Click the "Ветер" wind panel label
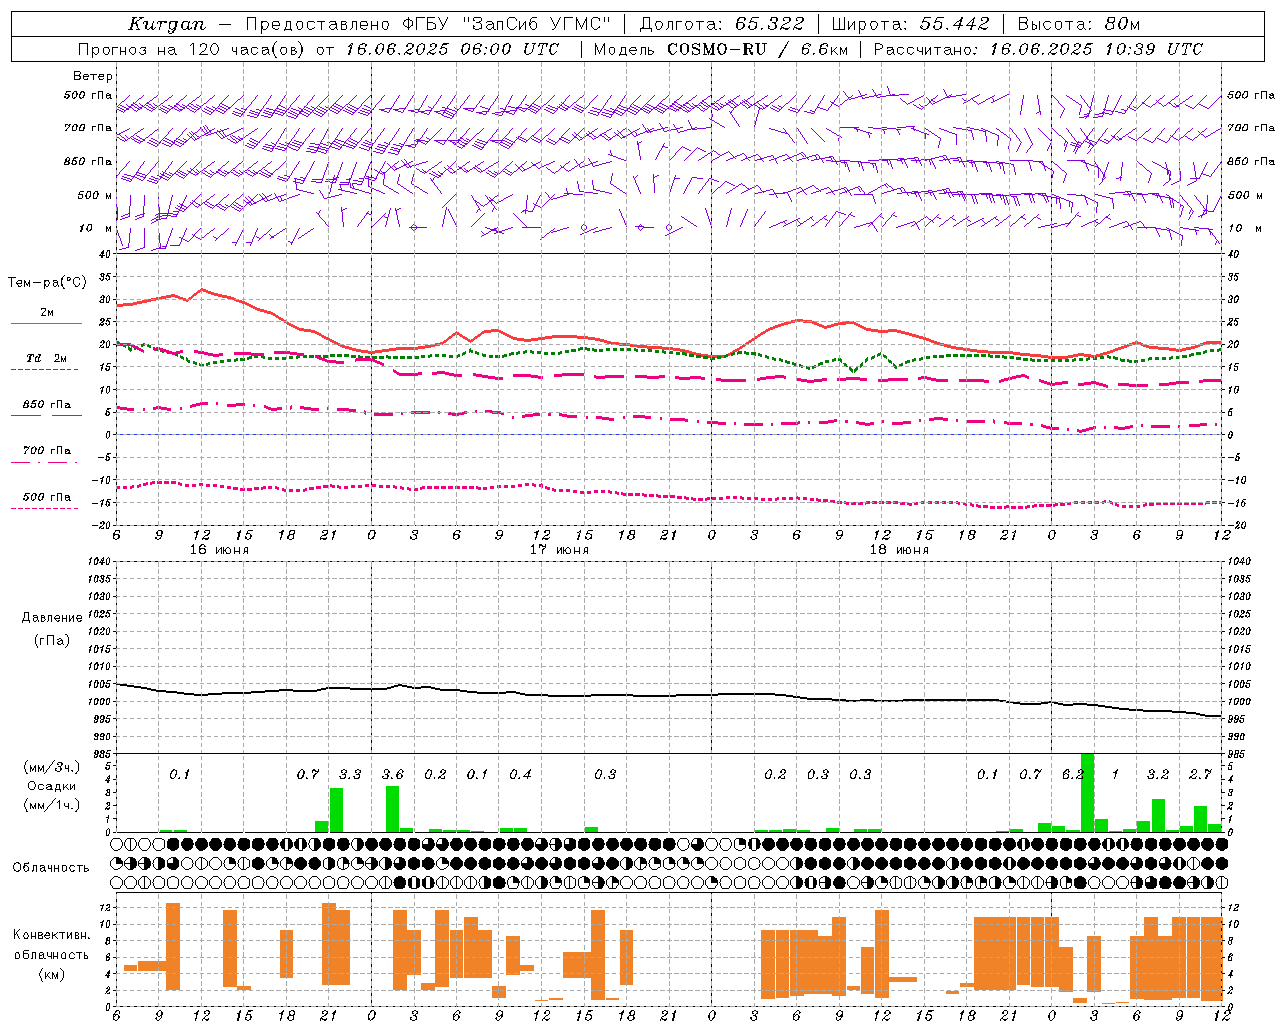 (x=93, y=76)
